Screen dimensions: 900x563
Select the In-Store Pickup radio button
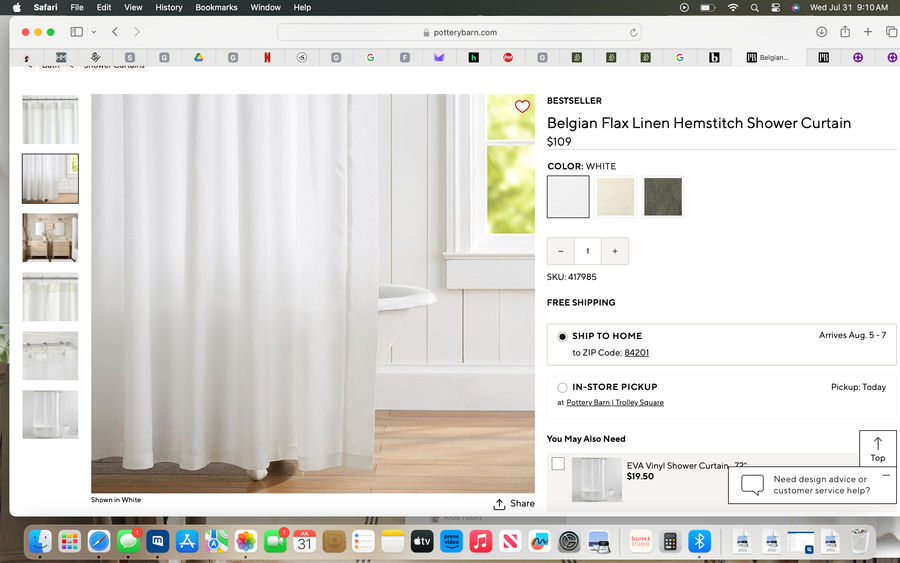tap(562, 387)
